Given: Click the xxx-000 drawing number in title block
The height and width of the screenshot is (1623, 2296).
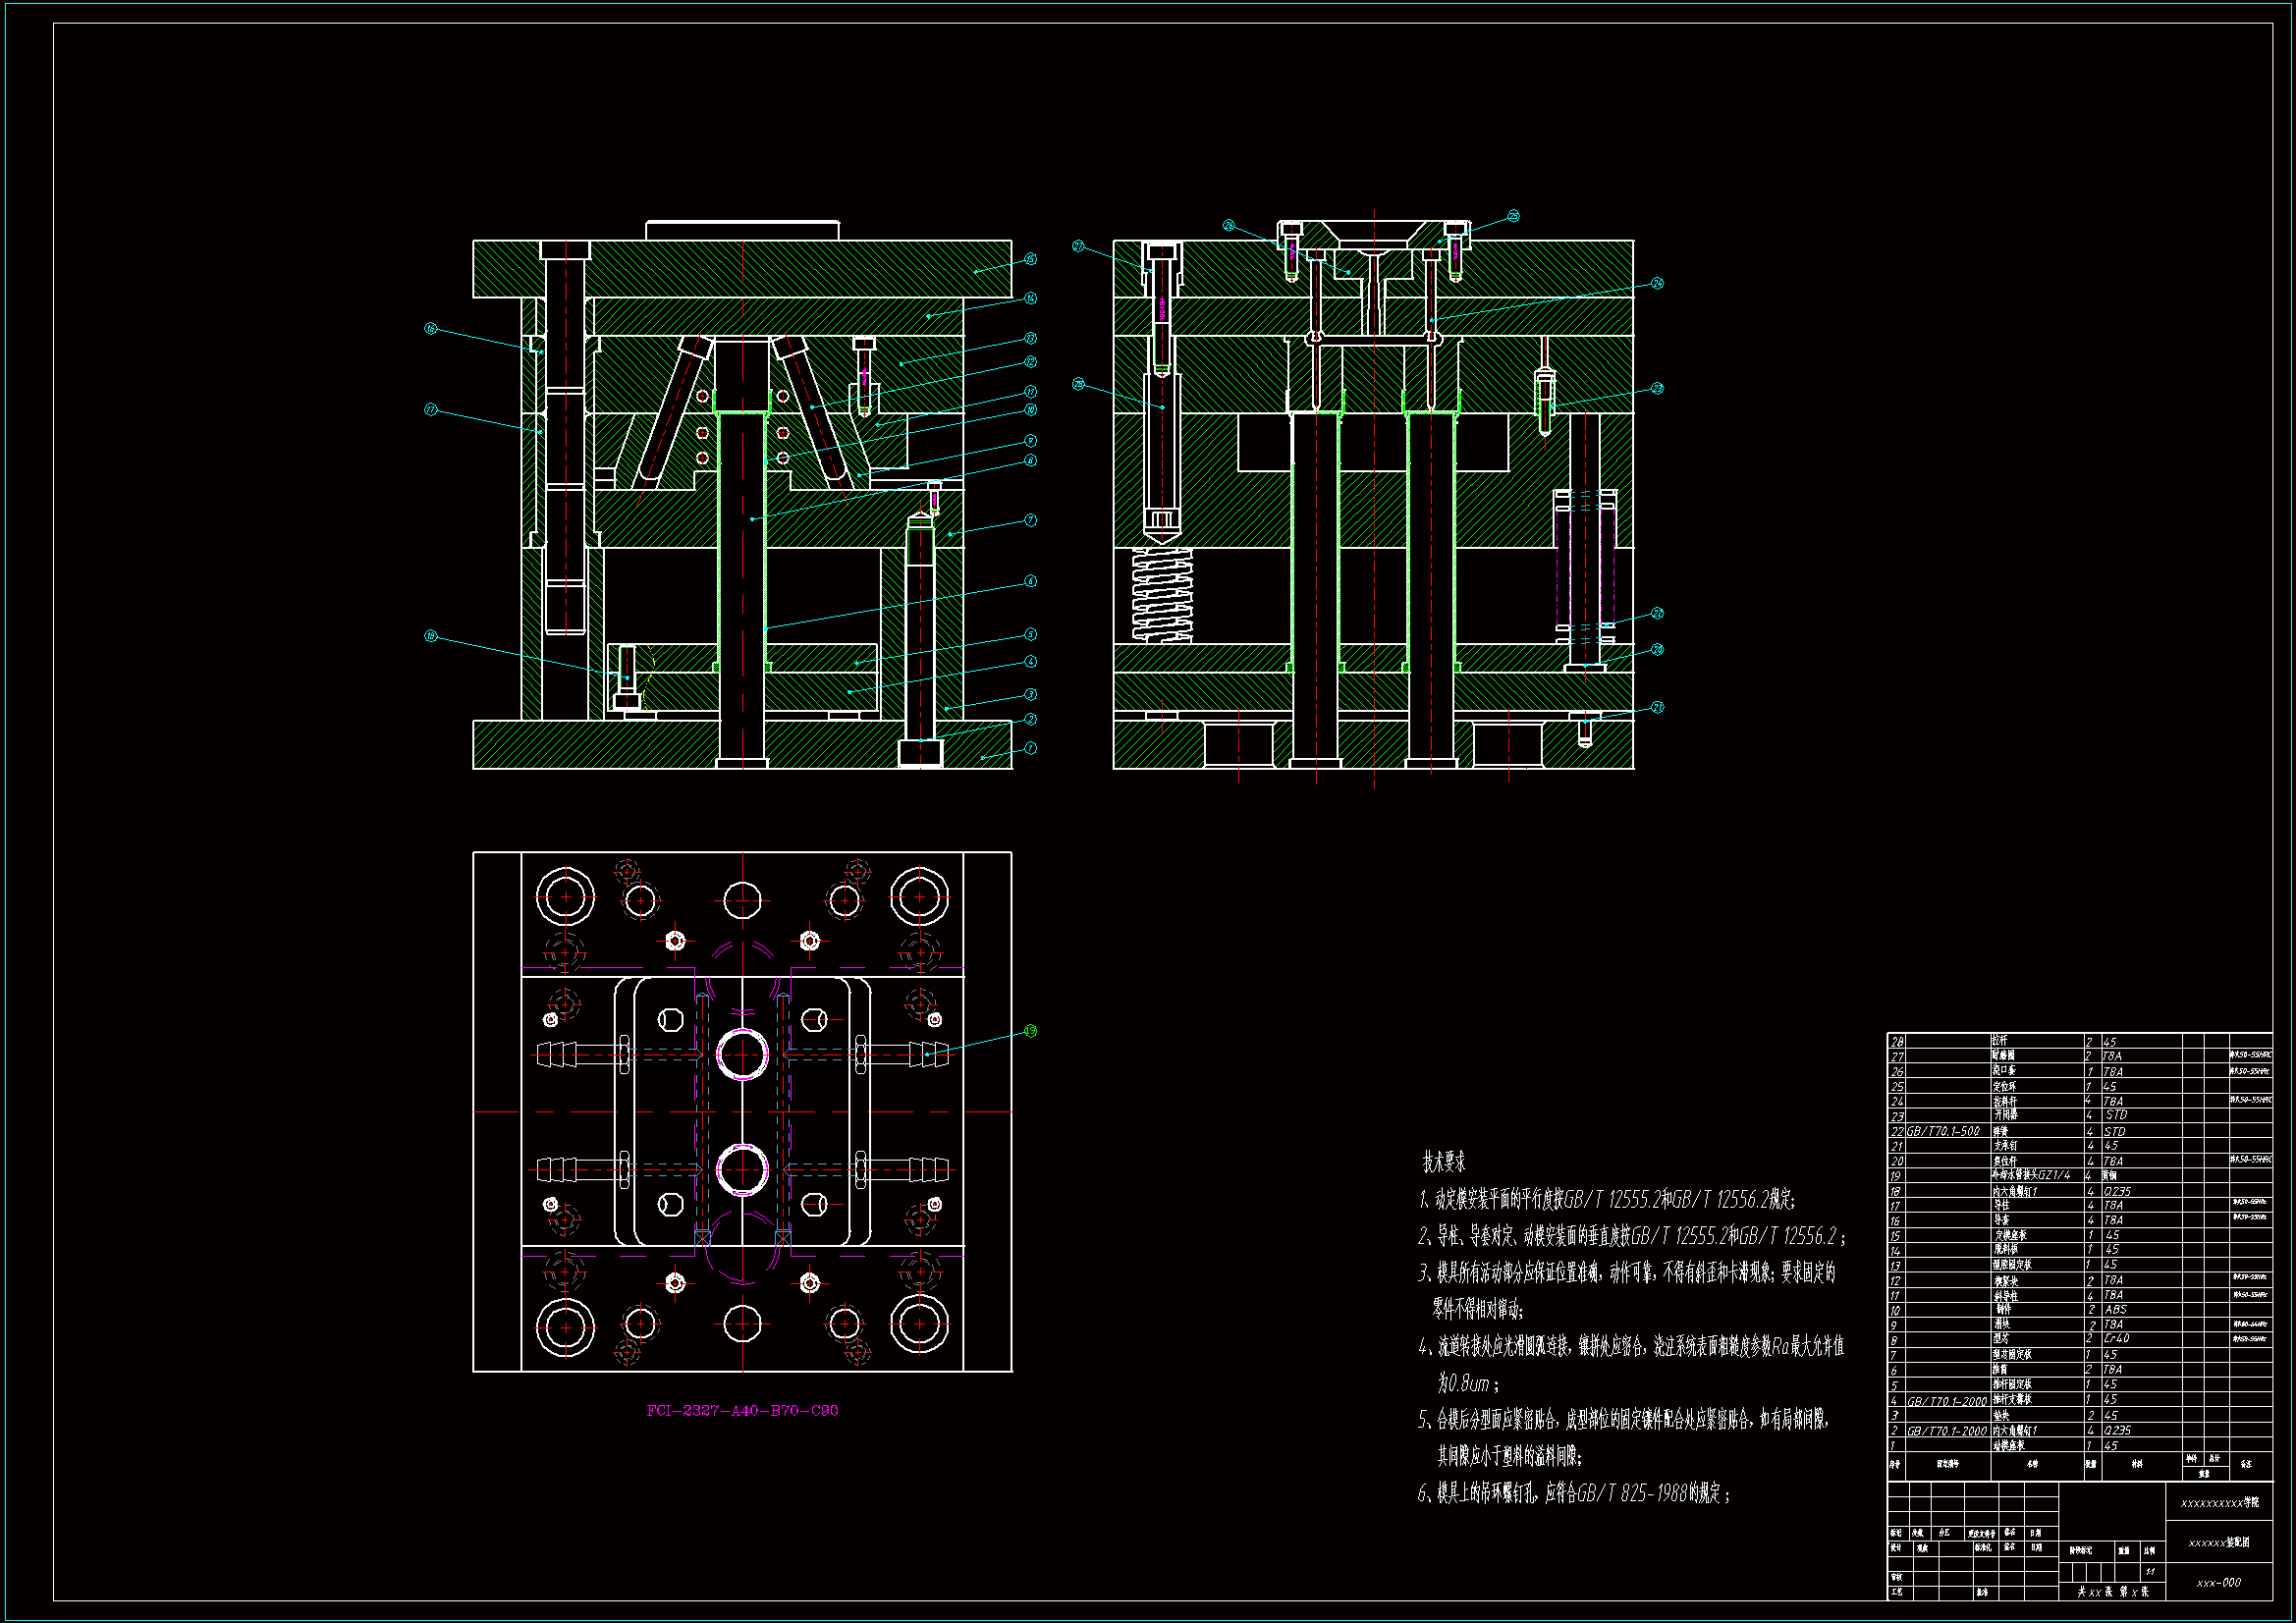Looking at the screenshot, I should coord(2218,1583).
